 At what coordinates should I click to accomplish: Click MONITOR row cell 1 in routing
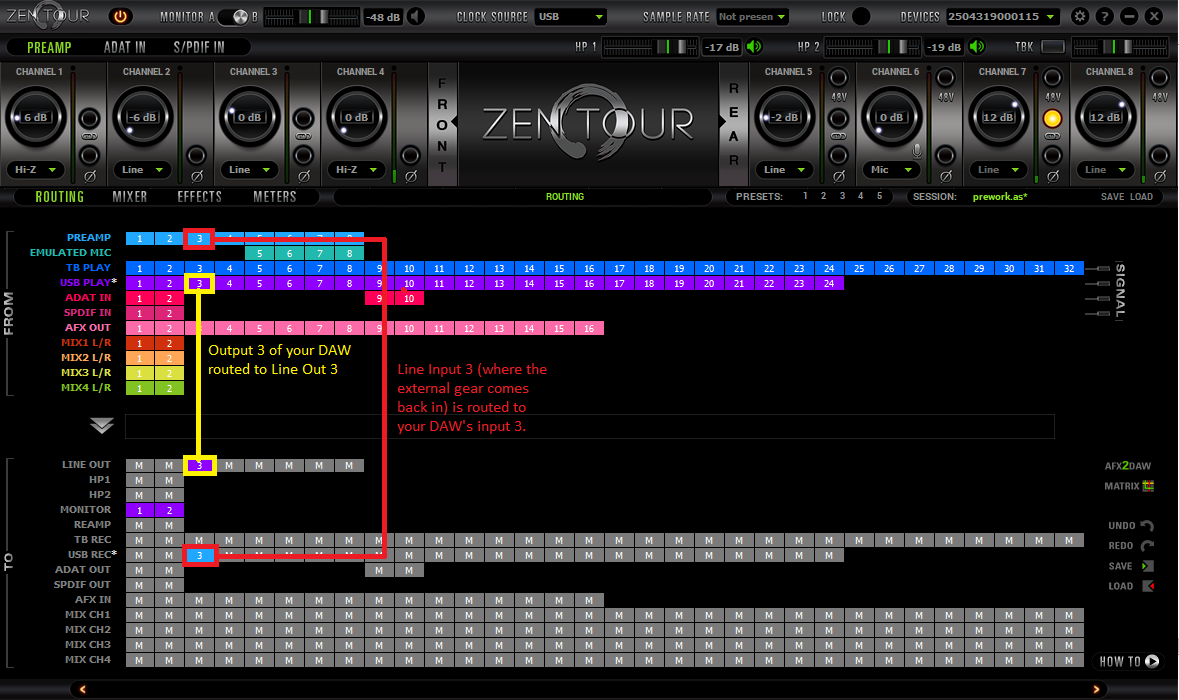click(x=139, y=510)
